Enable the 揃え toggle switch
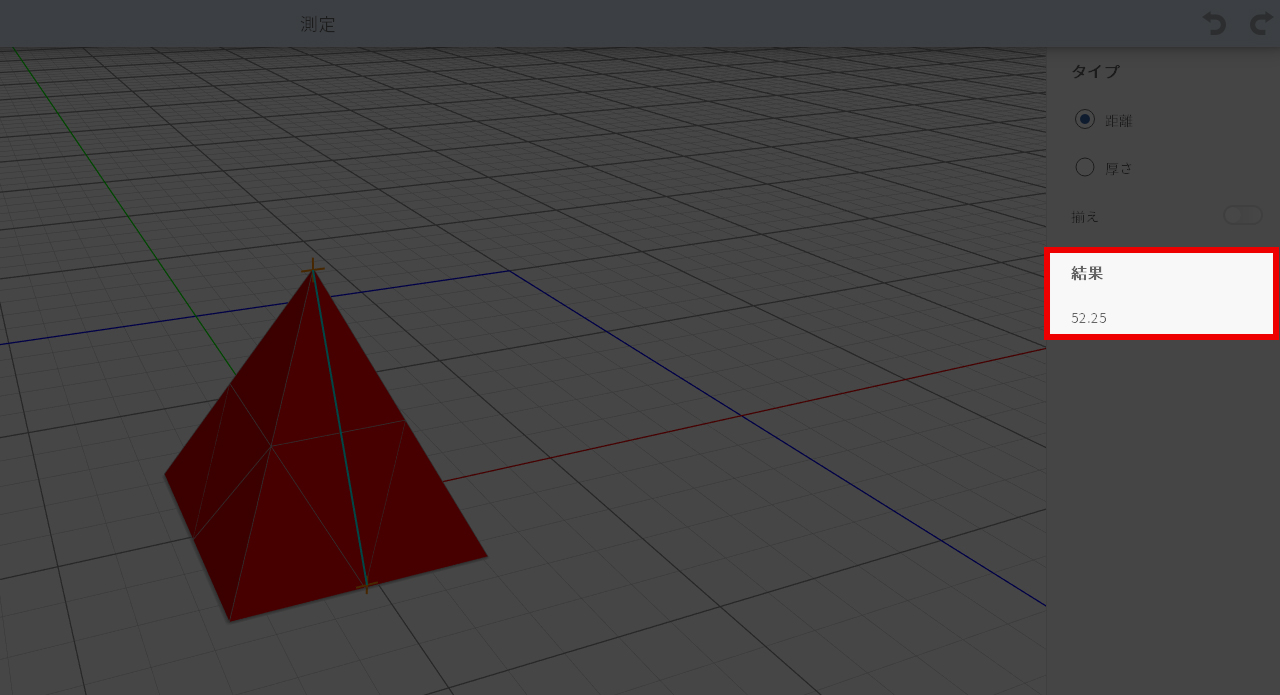Screen dimensions: 1280x695 pyautogui.click(x=1243, y=215)
